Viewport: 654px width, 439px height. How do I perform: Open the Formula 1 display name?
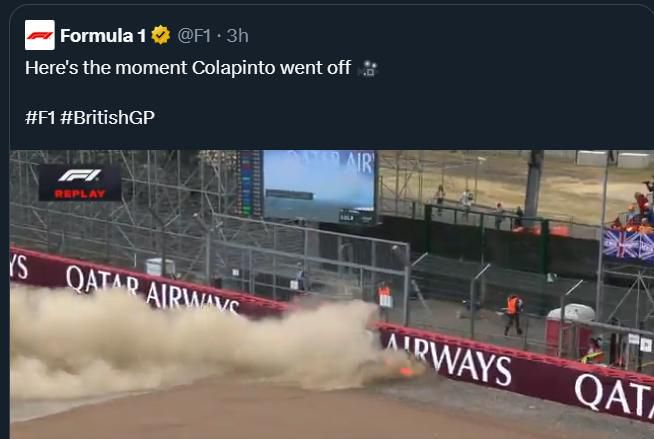tap(103, 35)
